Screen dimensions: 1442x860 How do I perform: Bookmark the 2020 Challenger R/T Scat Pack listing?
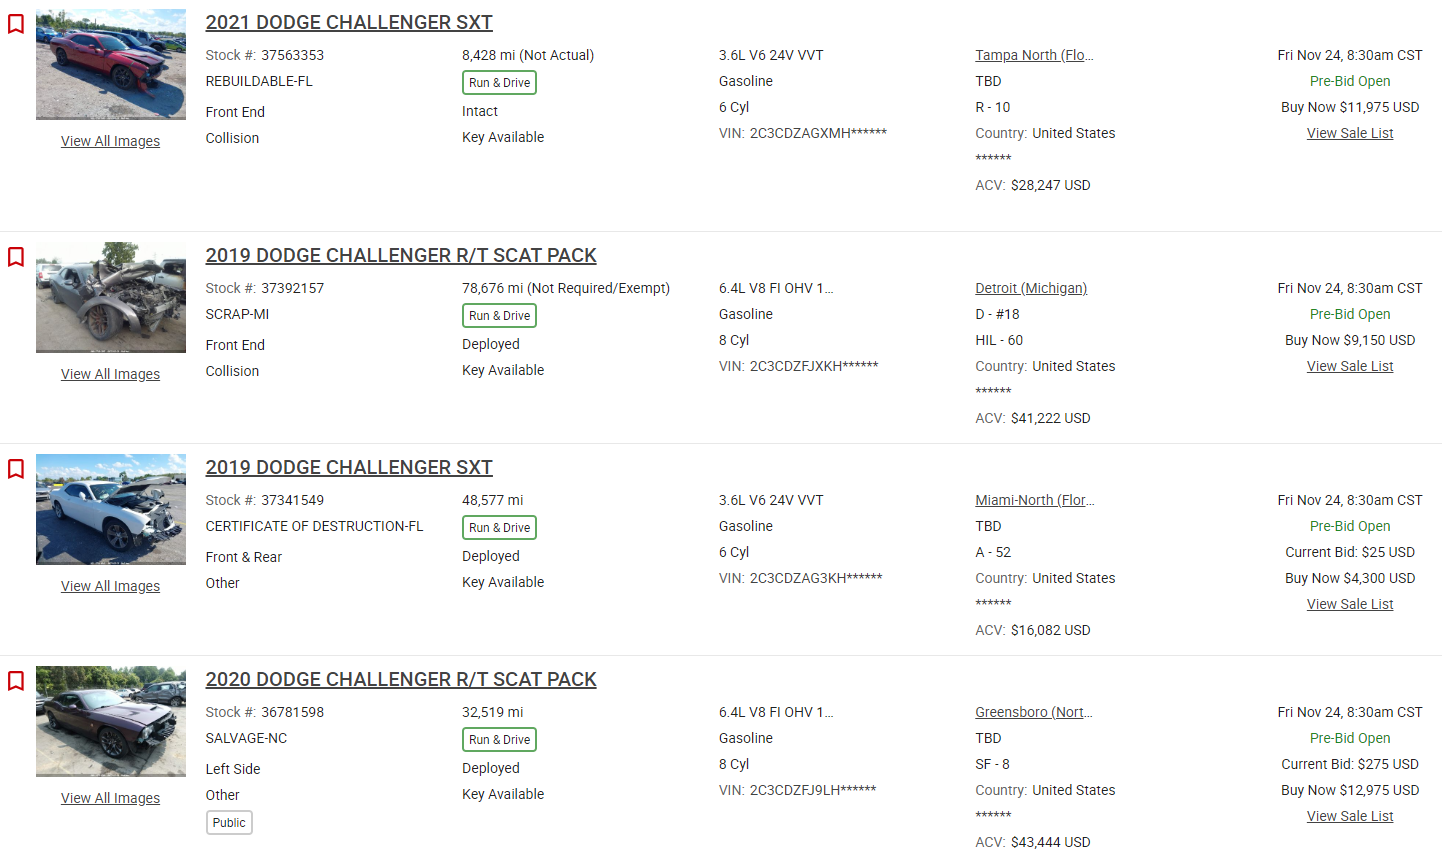pos(16,681)
